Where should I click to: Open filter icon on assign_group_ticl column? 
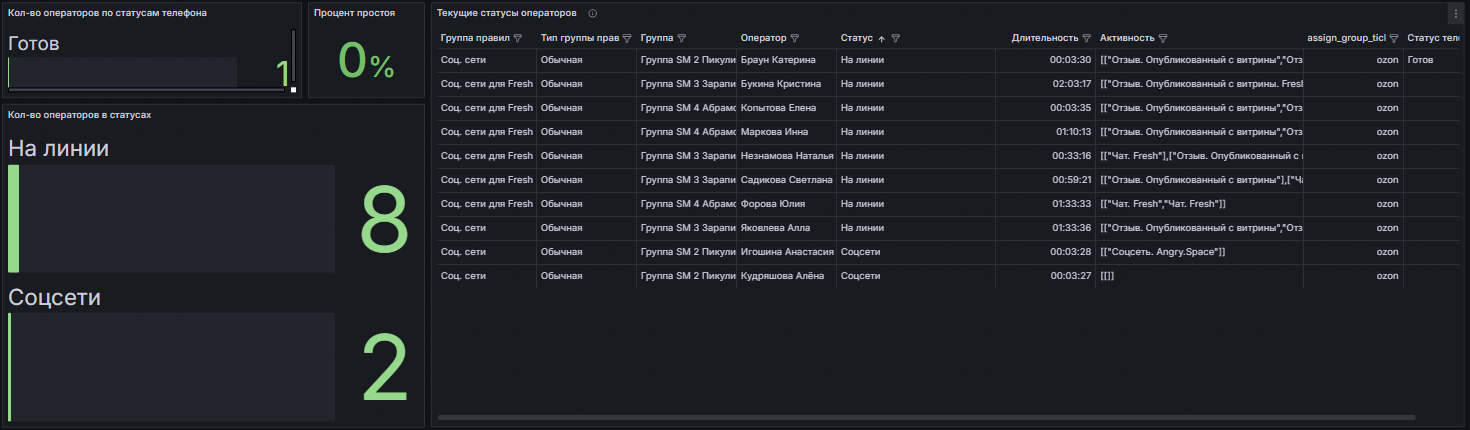tap(1394, 38)
